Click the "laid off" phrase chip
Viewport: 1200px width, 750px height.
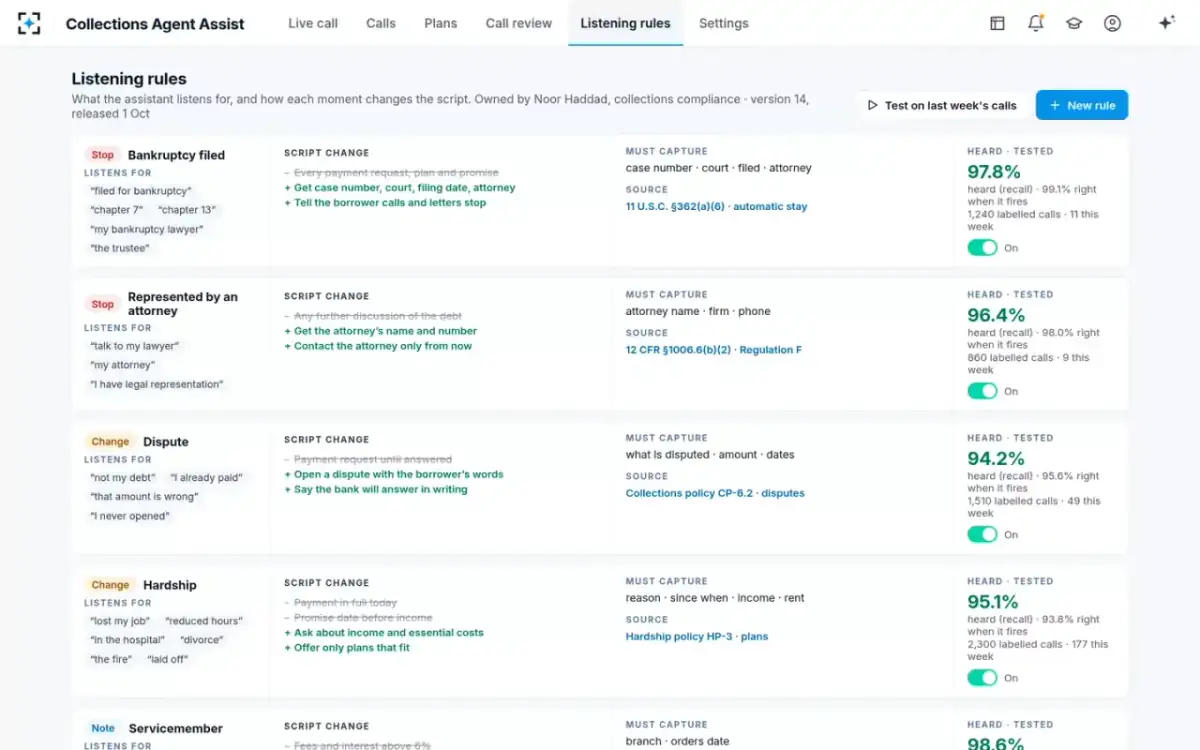[167, 659]
